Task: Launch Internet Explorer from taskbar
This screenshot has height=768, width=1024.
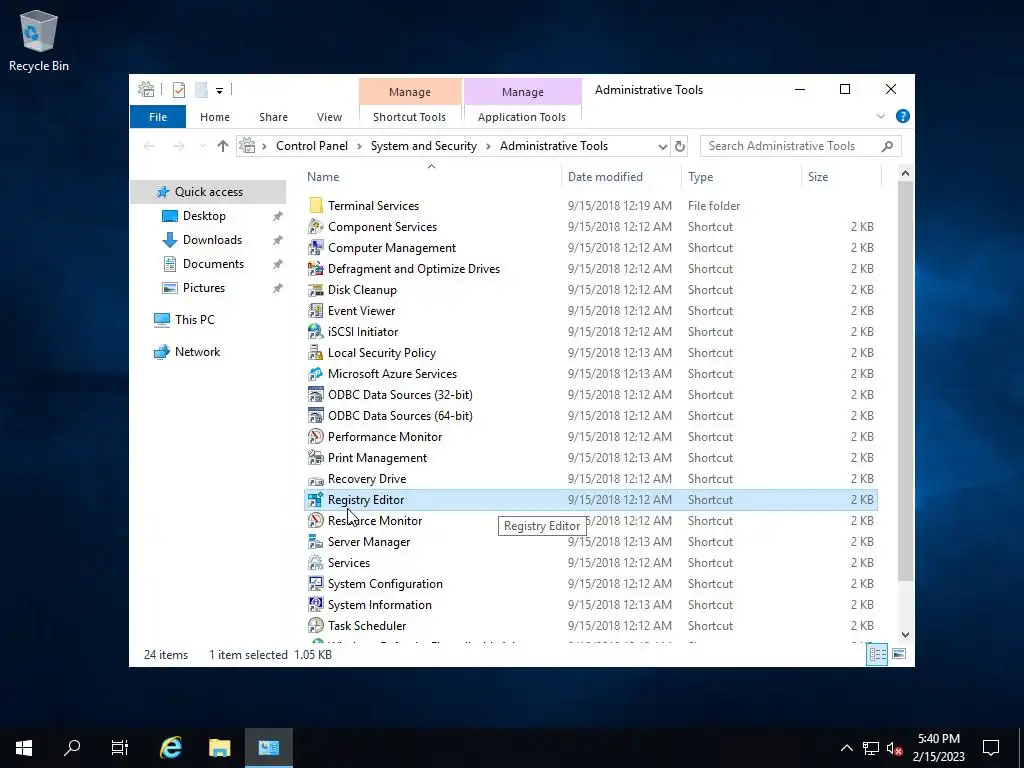Action: click(x=170, y=748)
